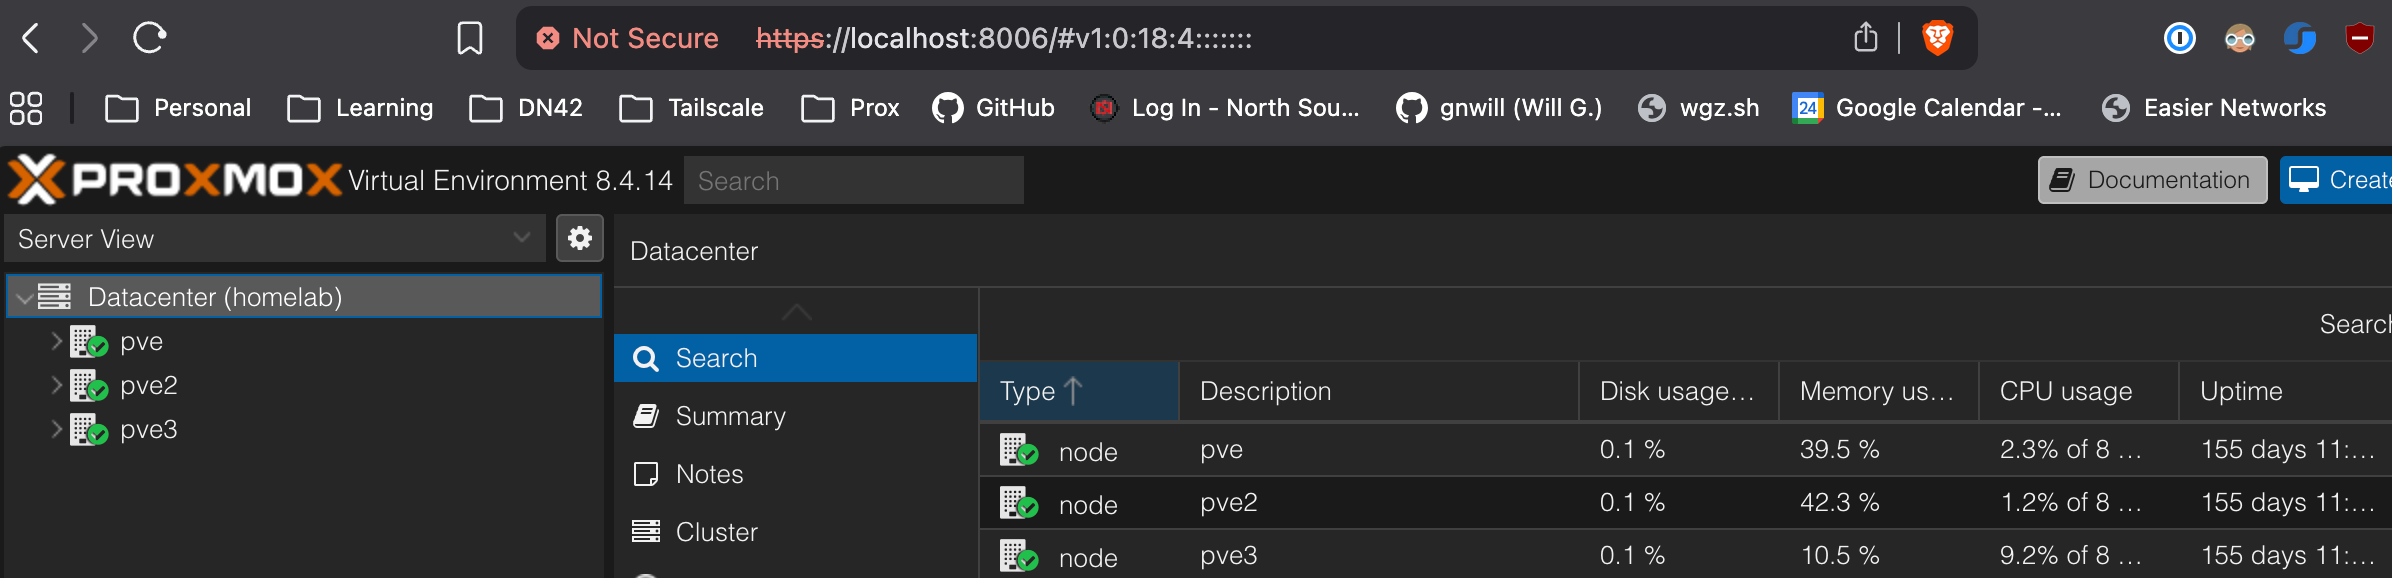Open the red shield extension icon
The width and height of the screenshot is (2392, 578).
pyautogui.click(x=2359, y=39)
